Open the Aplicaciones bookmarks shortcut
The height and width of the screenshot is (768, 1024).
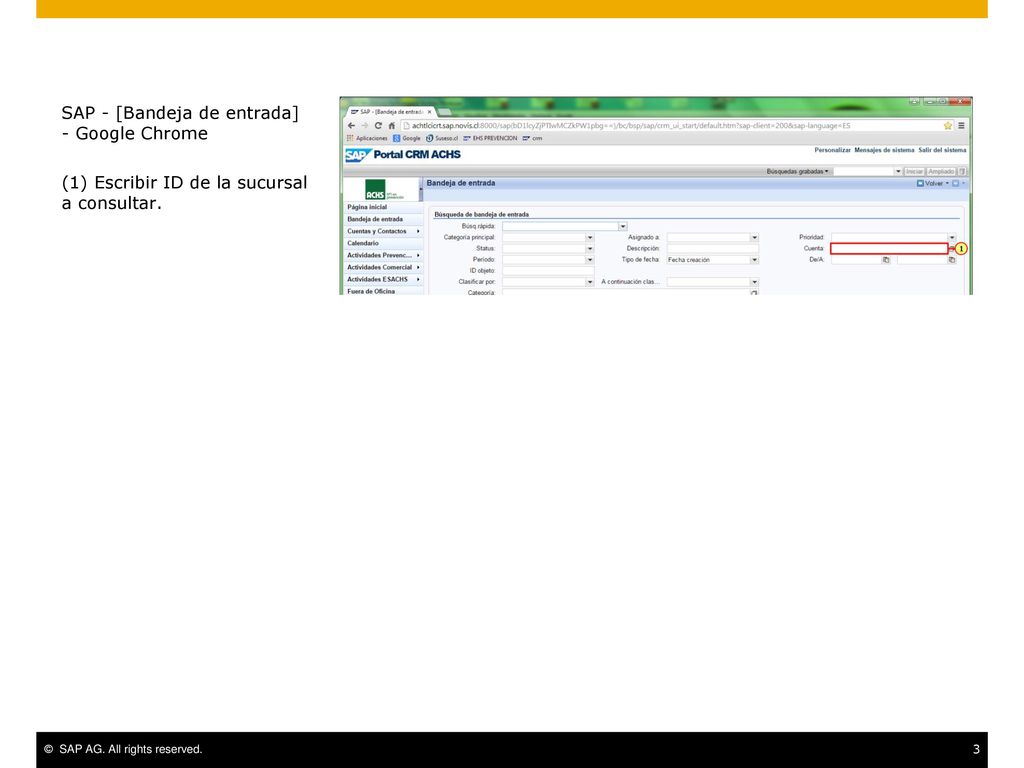(x=367, y=138)
